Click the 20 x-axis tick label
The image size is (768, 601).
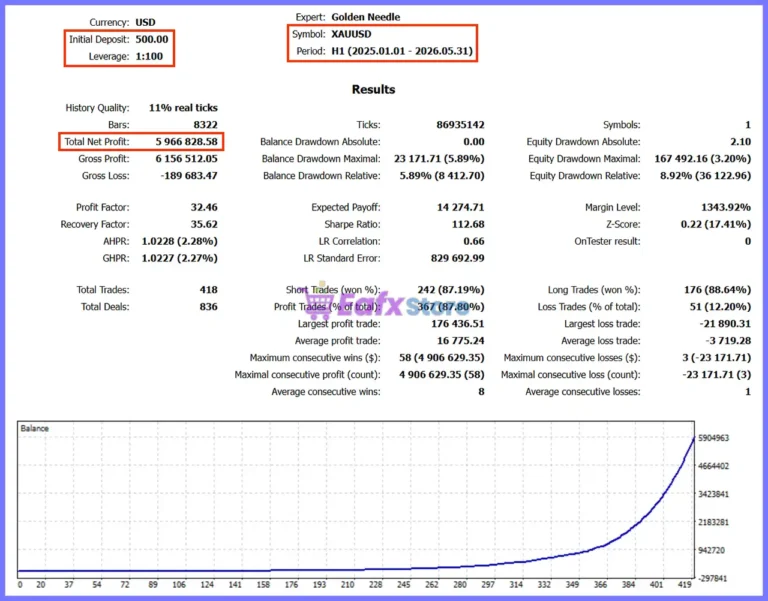[41, 584]
